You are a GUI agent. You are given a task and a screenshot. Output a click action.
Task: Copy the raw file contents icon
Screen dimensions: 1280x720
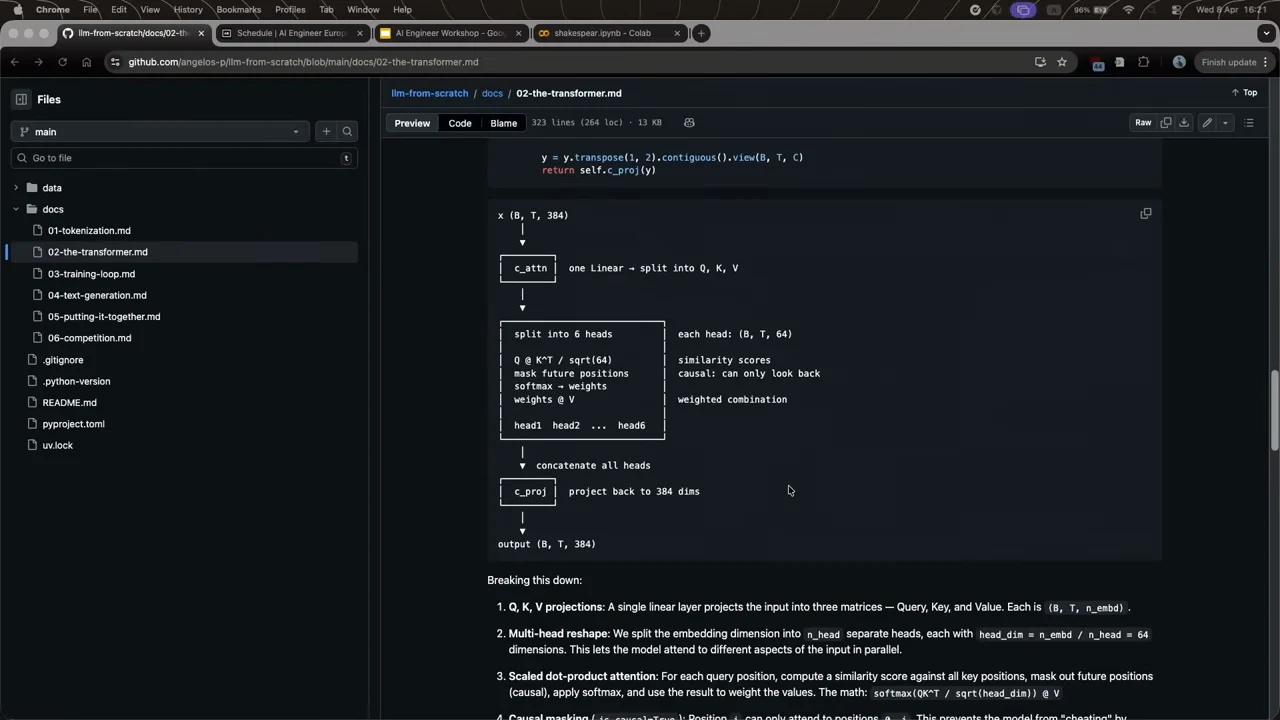[1166, 122]
